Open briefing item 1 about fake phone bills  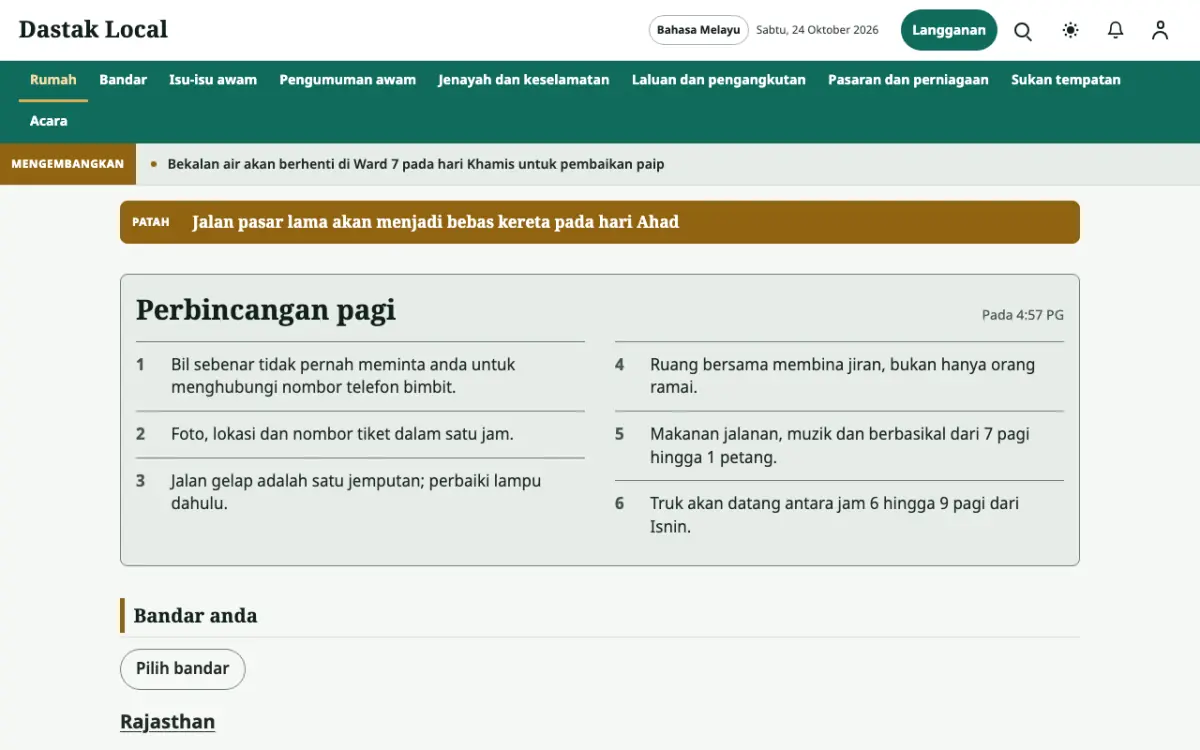[360, 376]
